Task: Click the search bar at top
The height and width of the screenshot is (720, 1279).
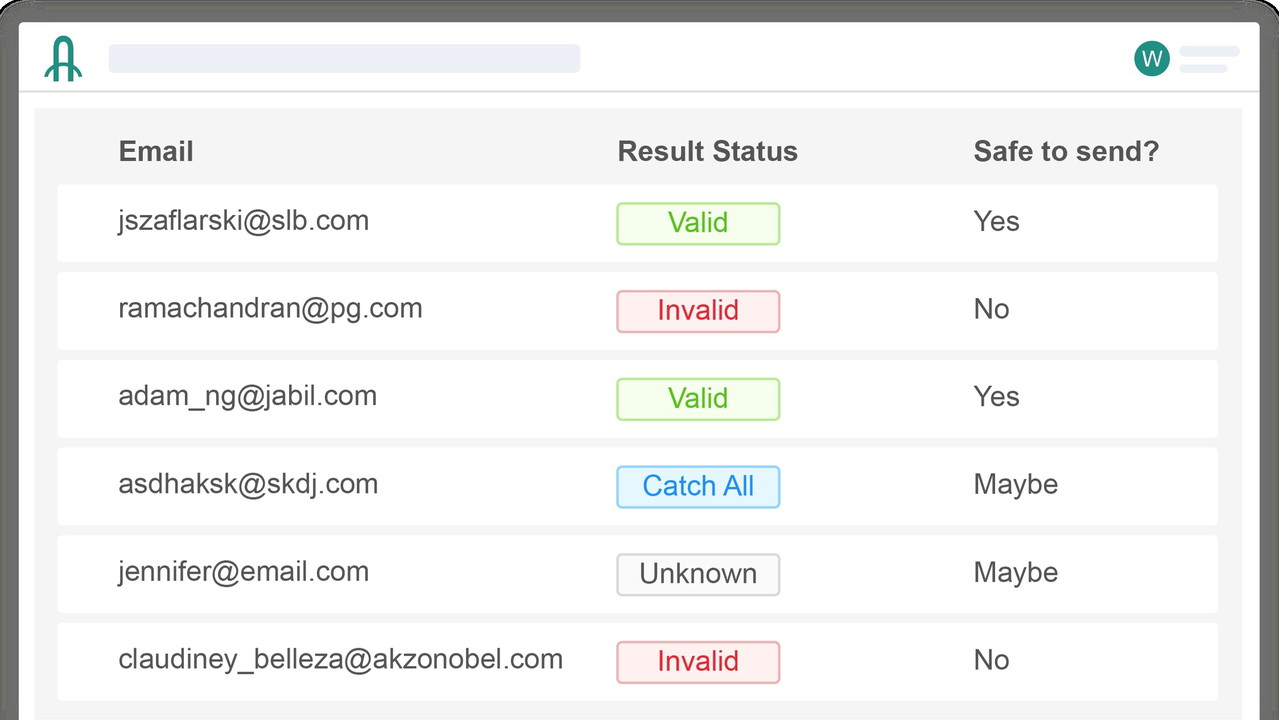Action: pos(344,58)
